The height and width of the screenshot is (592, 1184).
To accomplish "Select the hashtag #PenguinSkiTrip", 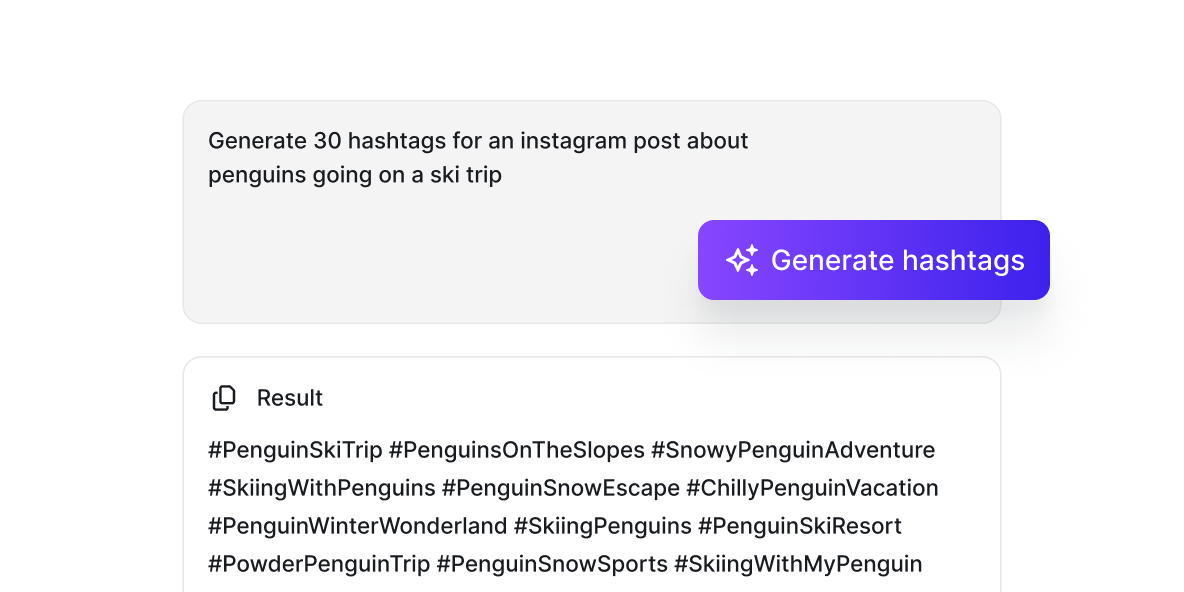I will (x=293, y=450).
